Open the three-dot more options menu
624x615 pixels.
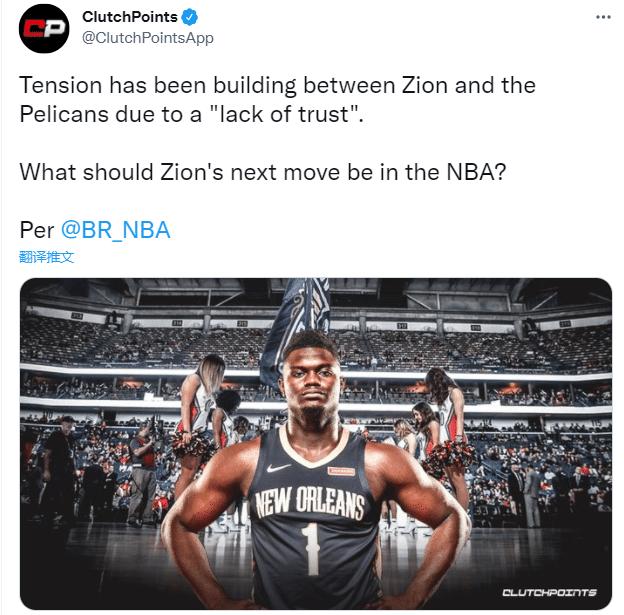(603, 17)
